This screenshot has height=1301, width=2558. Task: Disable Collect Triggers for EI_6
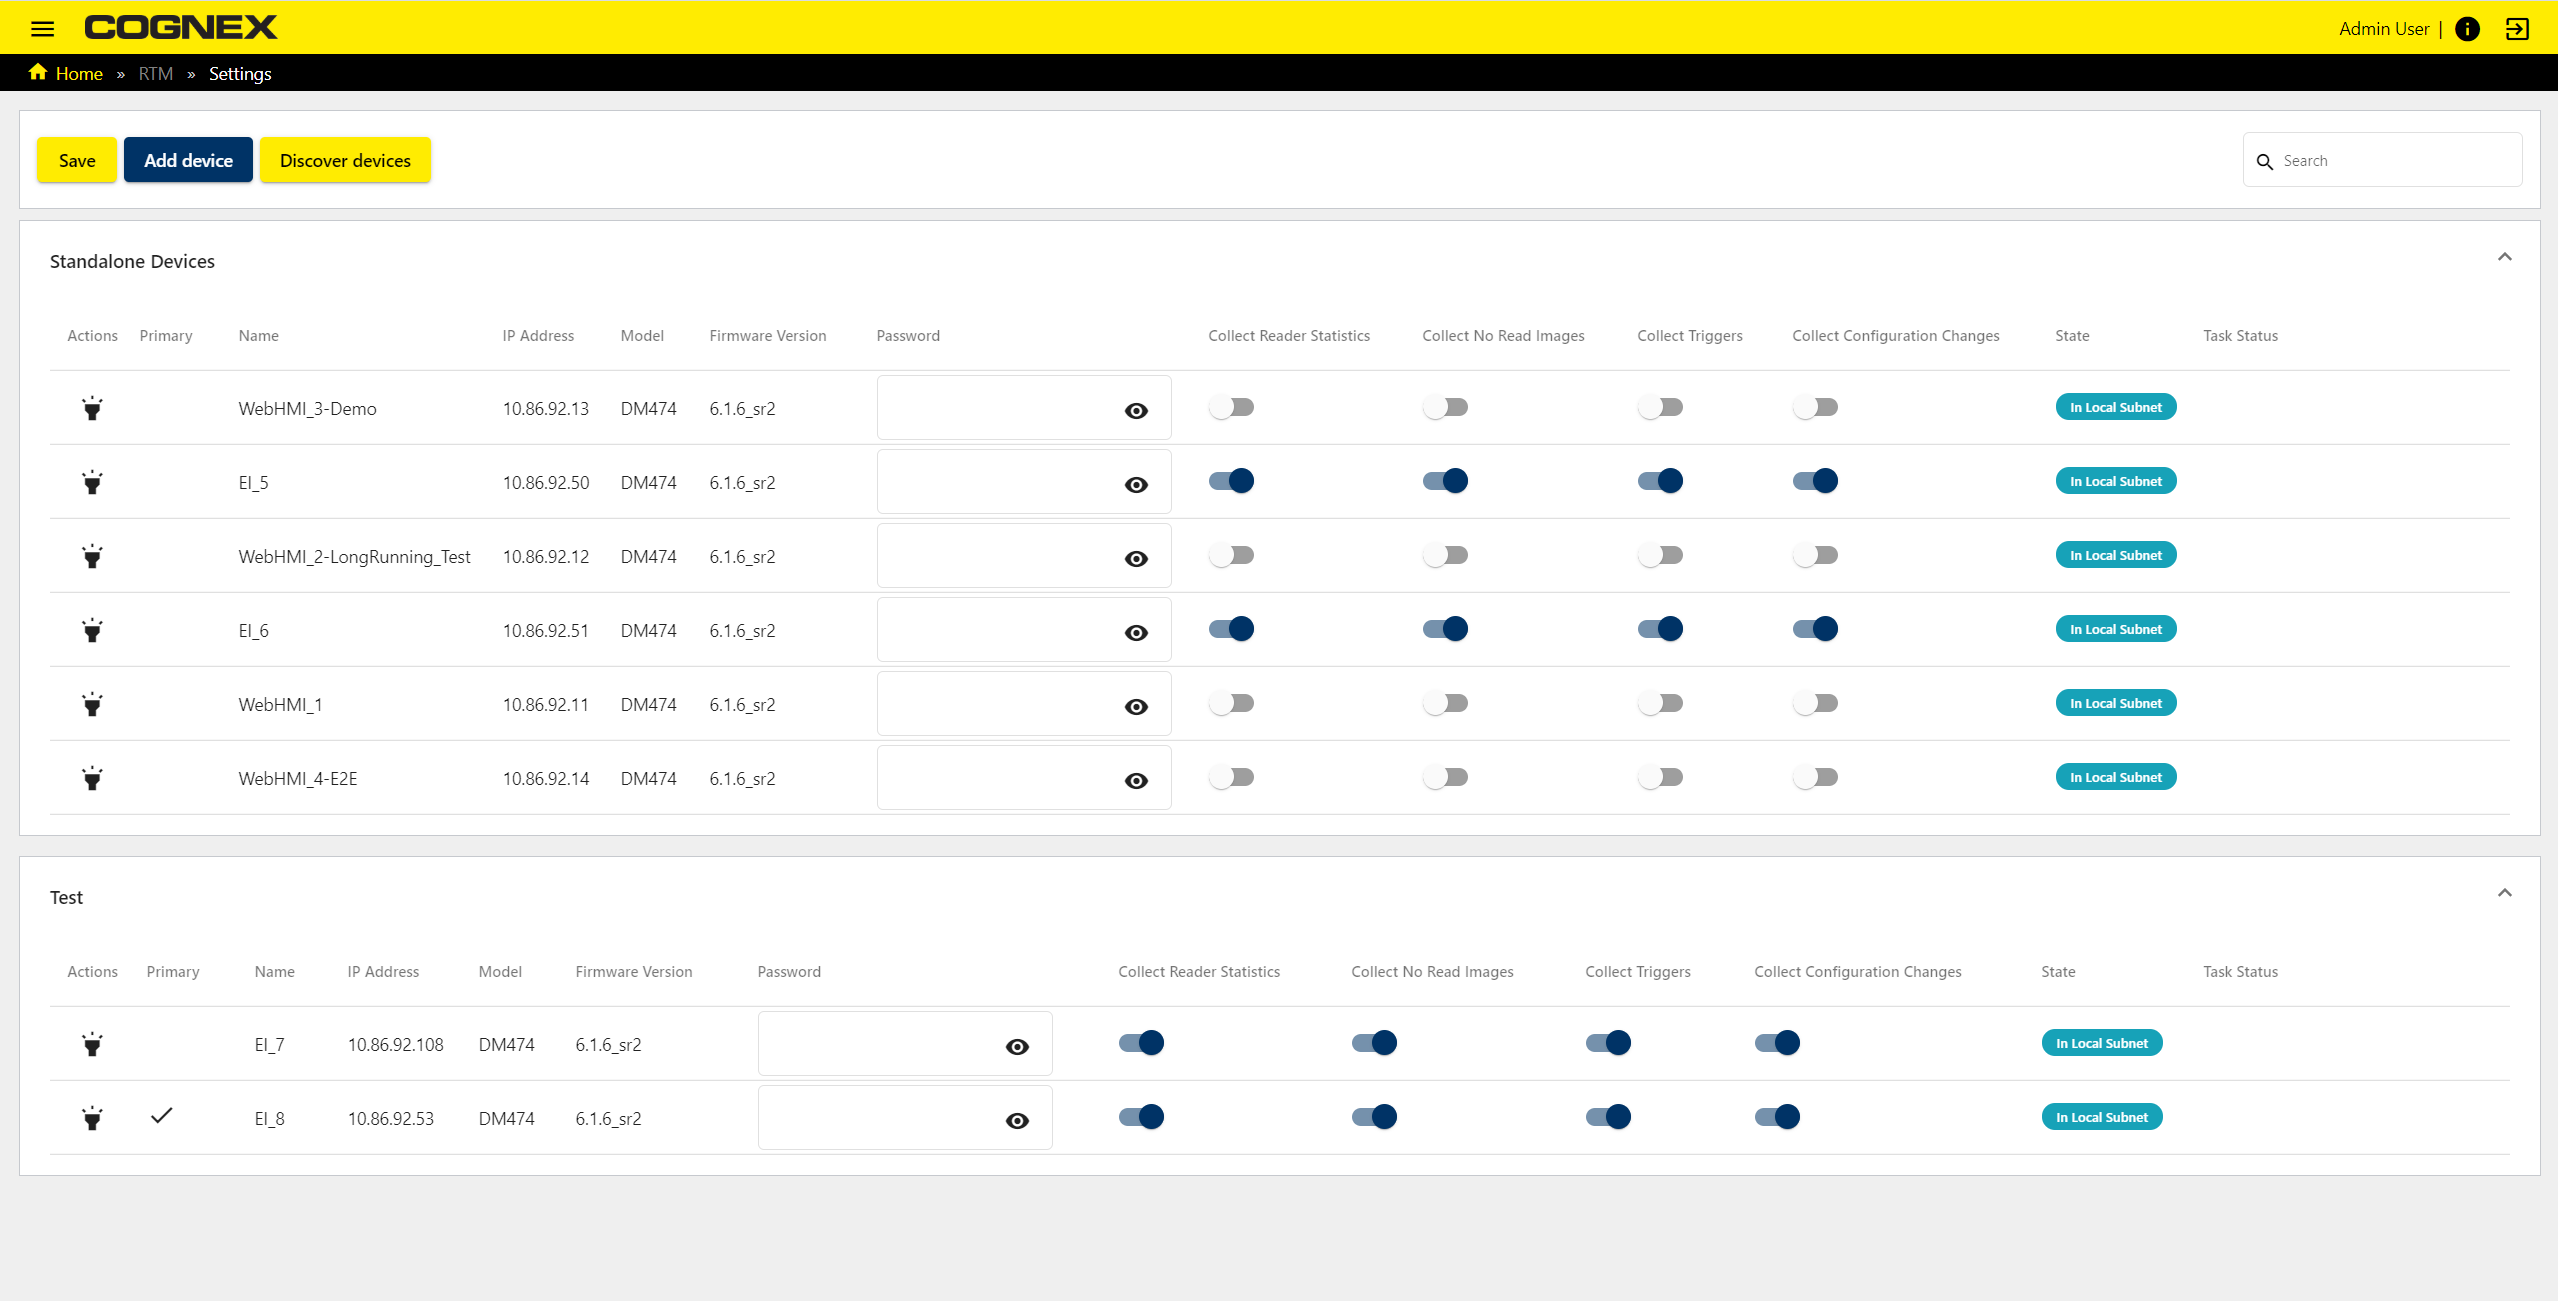pyautogui.click(x=1660, y=628)
